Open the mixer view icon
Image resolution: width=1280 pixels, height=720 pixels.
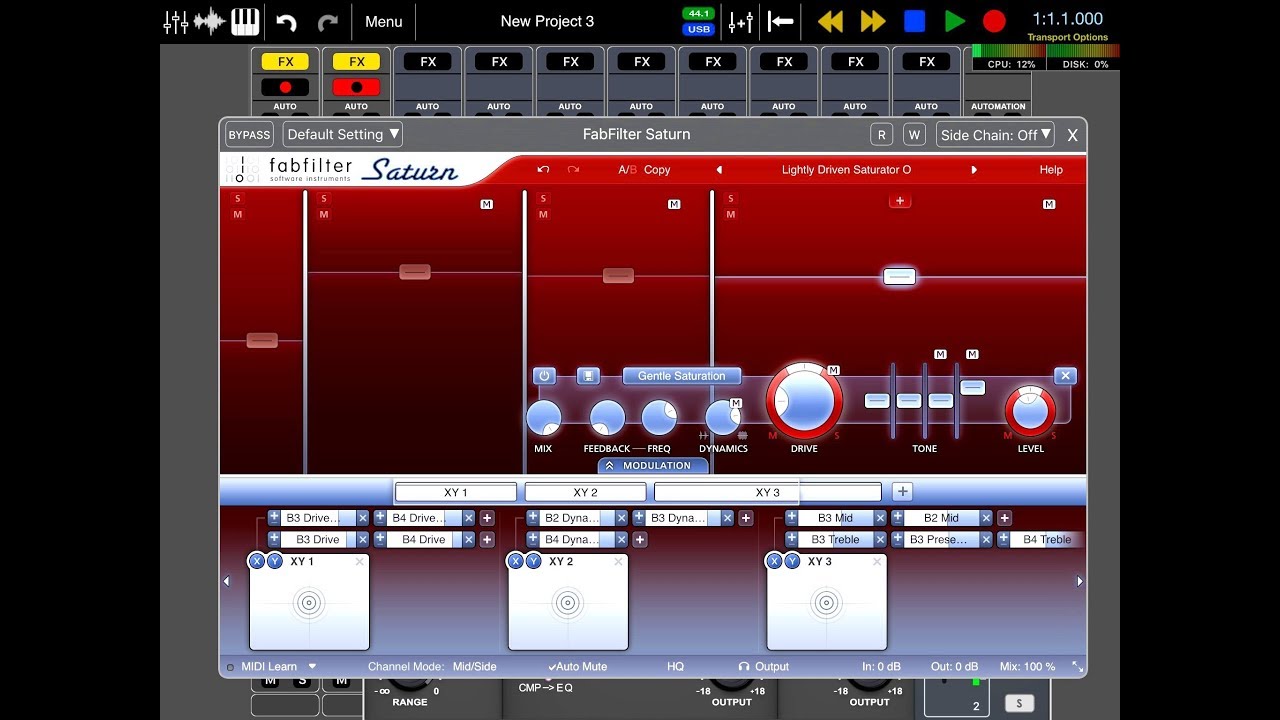click(176, 21)
